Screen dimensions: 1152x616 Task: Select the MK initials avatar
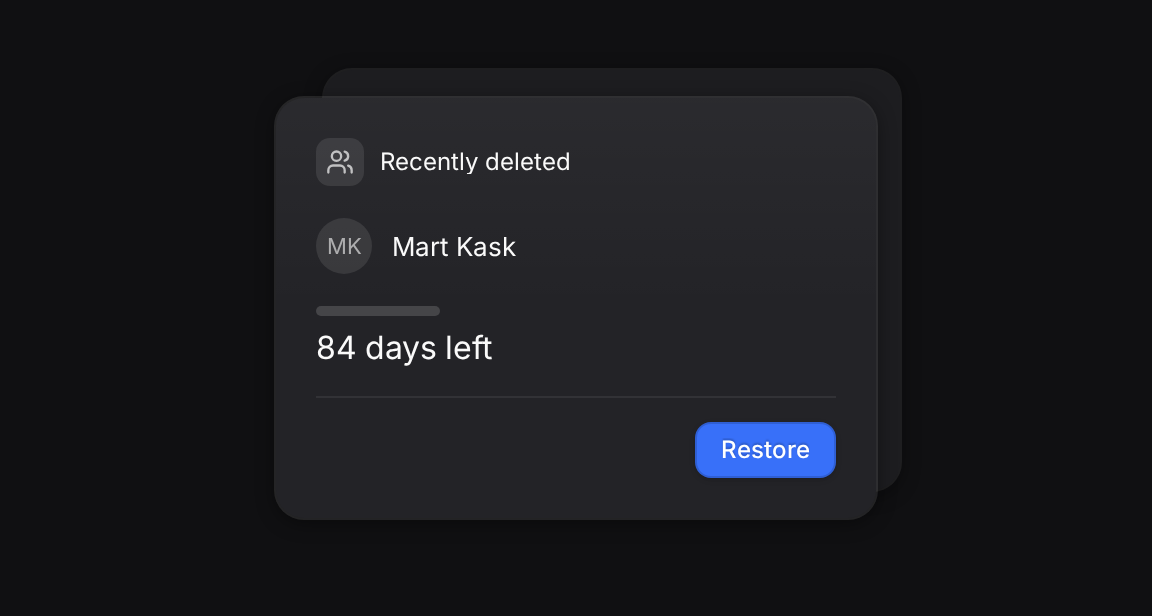click(x=344, y=246)
